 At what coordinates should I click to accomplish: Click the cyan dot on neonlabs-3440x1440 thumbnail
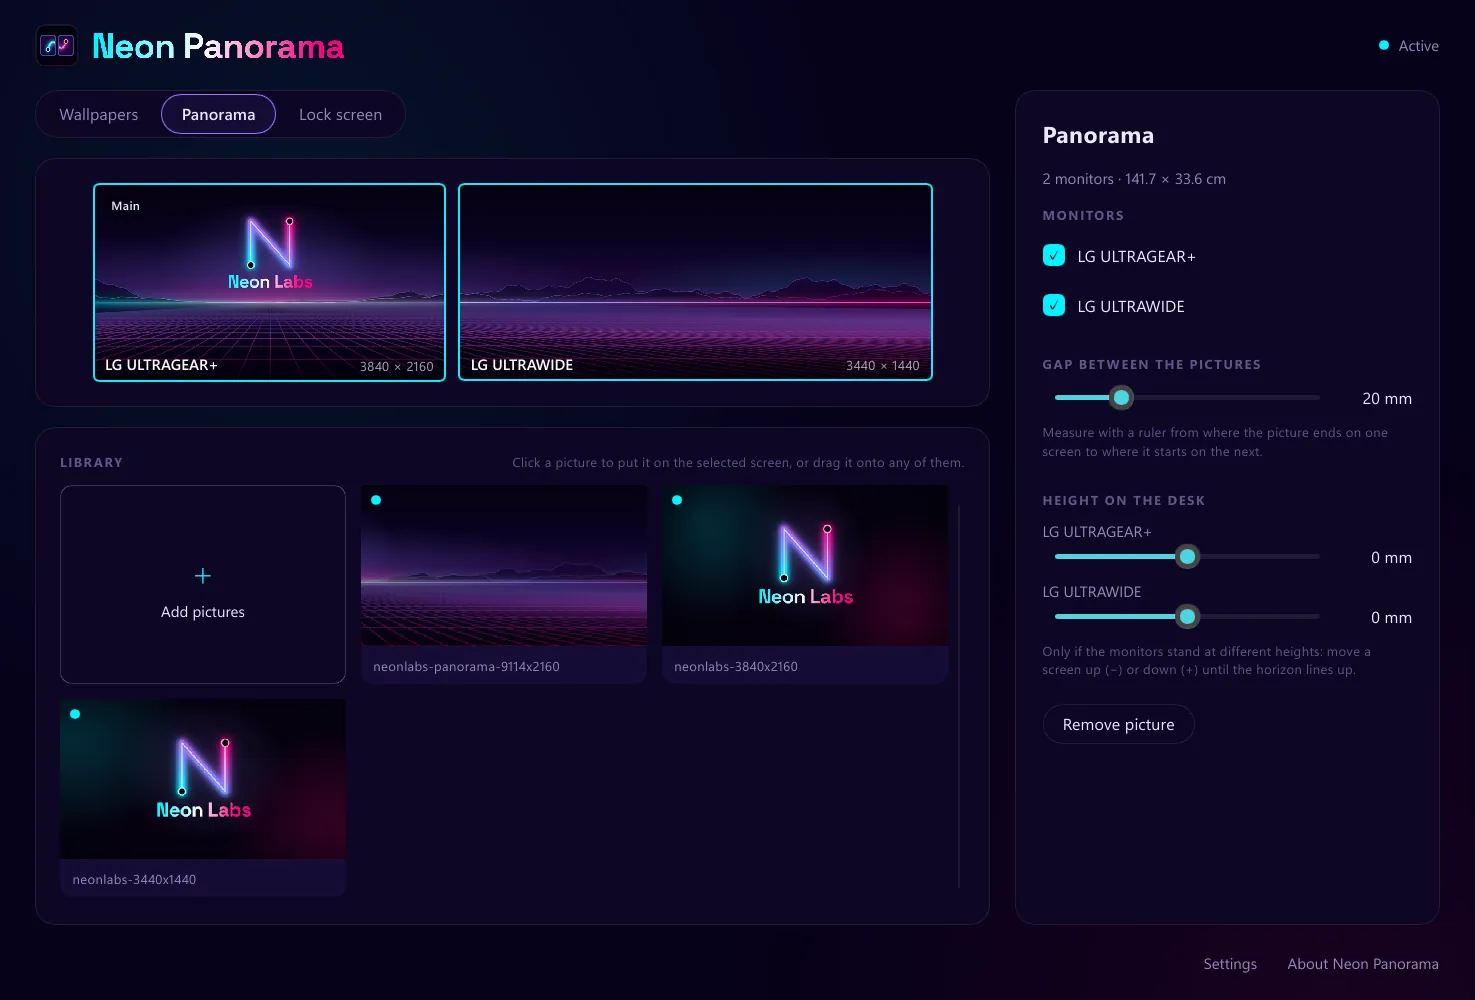click(75, 714)
